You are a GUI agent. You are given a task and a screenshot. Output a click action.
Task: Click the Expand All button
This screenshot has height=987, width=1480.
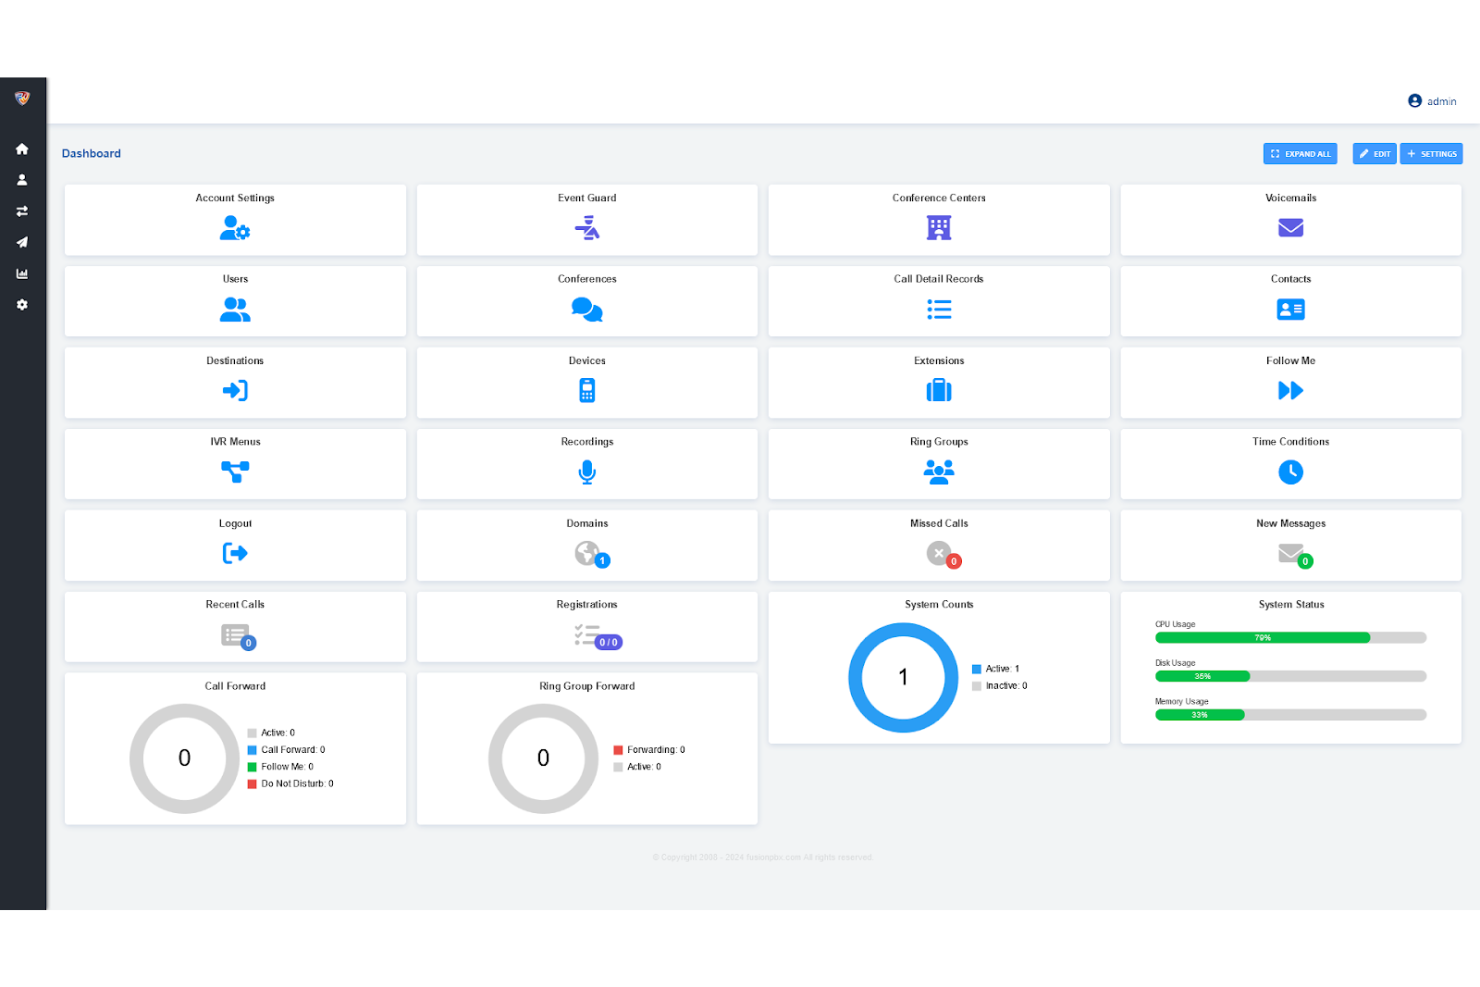1300,153
